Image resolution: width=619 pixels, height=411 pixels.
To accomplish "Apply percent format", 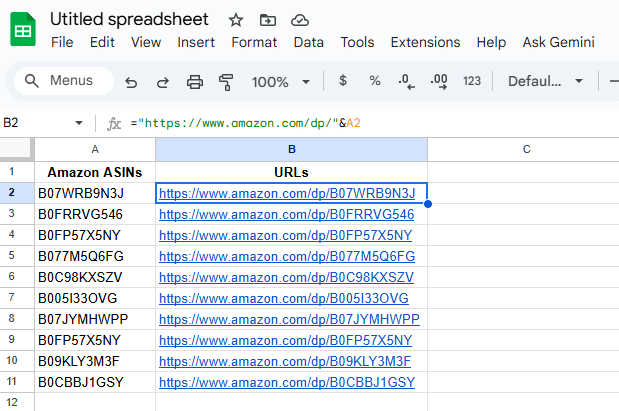I will (x=375, y=81).
